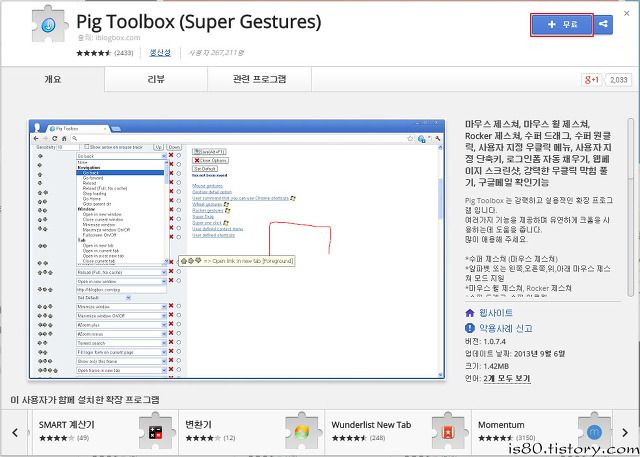
Task: Open the 생산성 category link
Action: click(x=160, y=53)
